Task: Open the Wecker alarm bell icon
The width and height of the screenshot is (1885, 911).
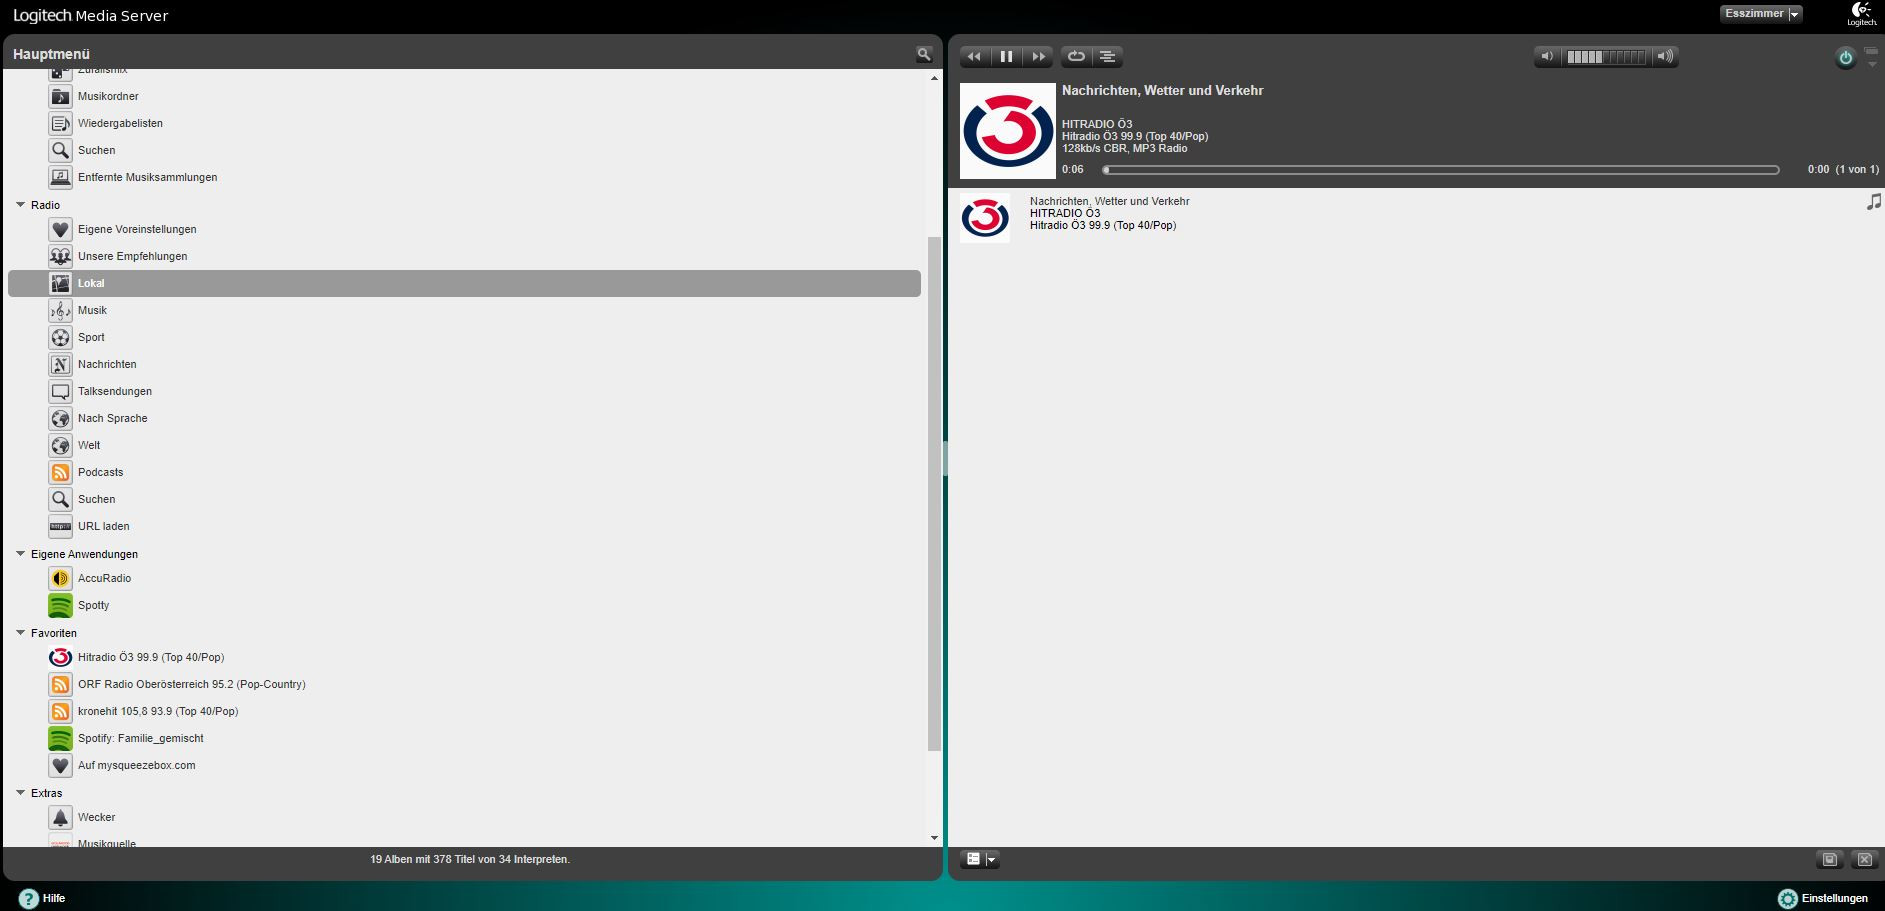Action: 60,818
